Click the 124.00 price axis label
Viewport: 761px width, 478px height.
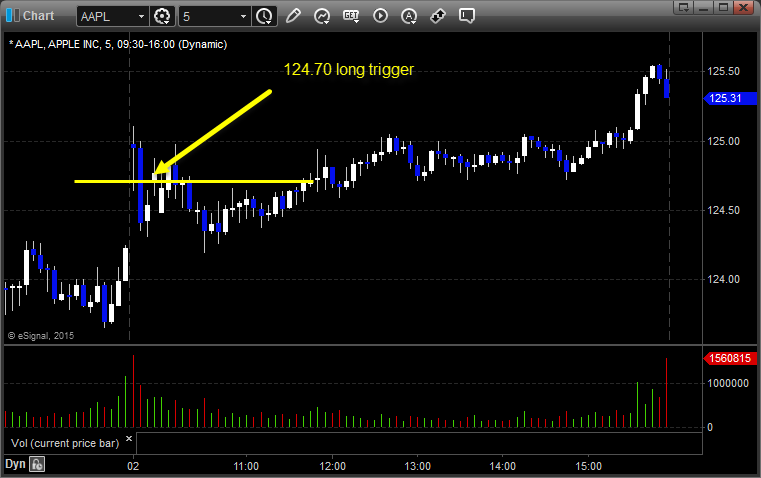point(723,279)
